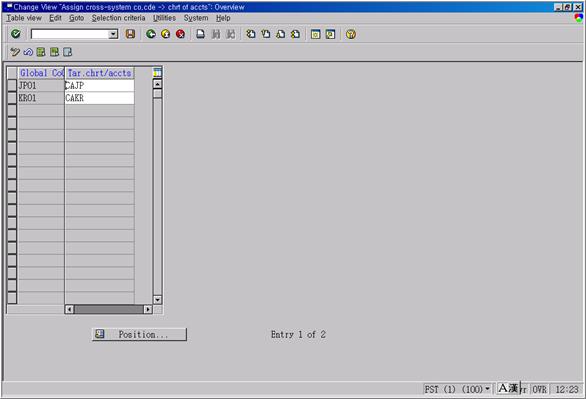Open the command field dropdown arrow
586x399 pixels.
coord(113,34)
